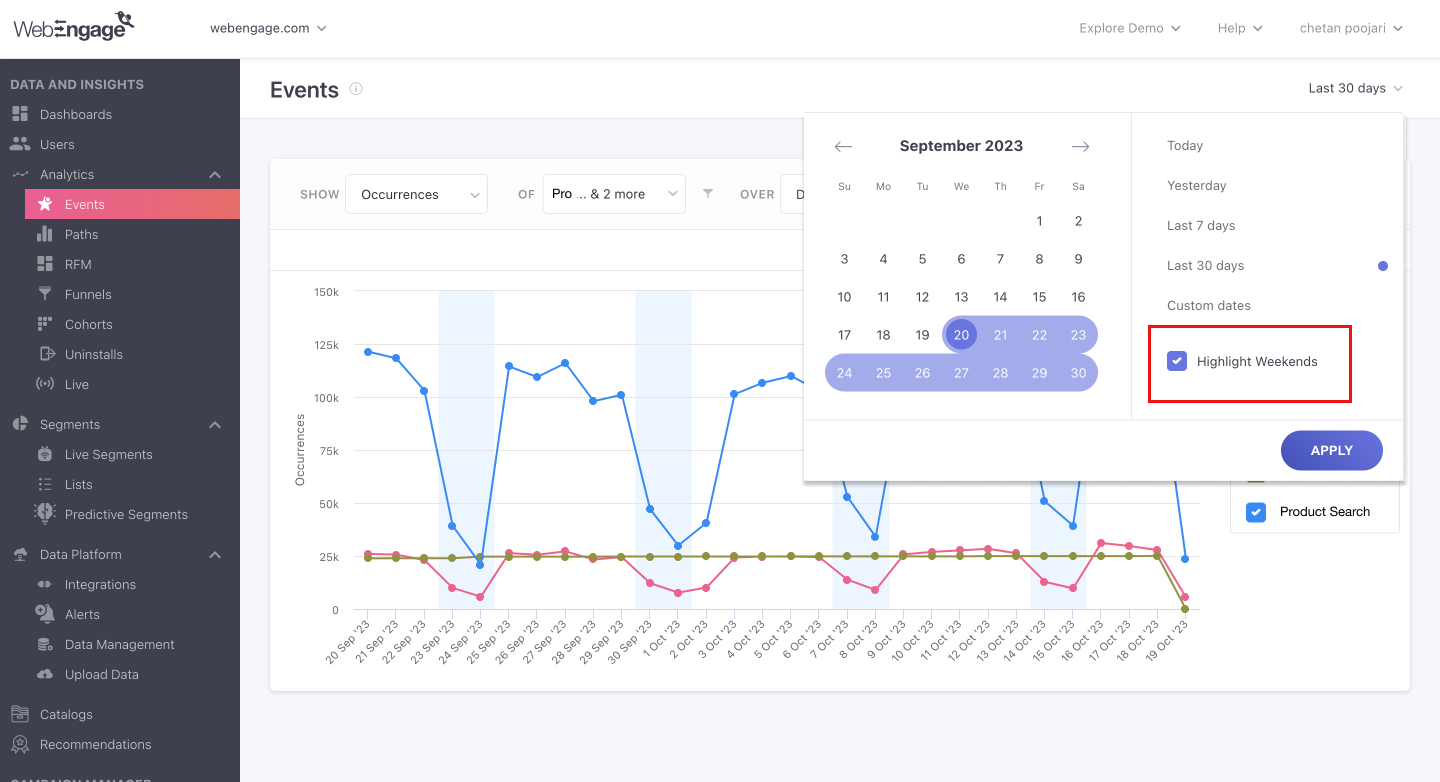This screenshot has height=782, width=1440.
Task: Click the Users icon in sidebar
Action: pyautogui.click(x=20, y=144)
